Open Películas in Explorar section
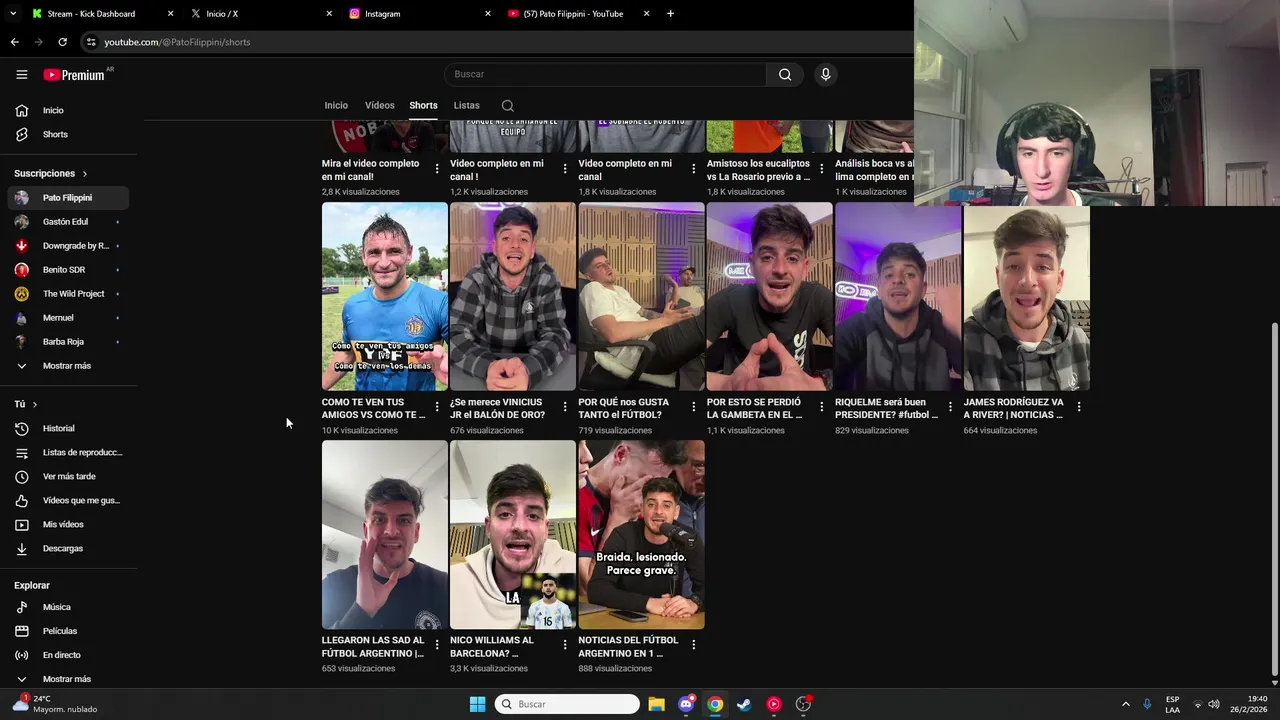 pyautogui.click(x=68, y=631)
